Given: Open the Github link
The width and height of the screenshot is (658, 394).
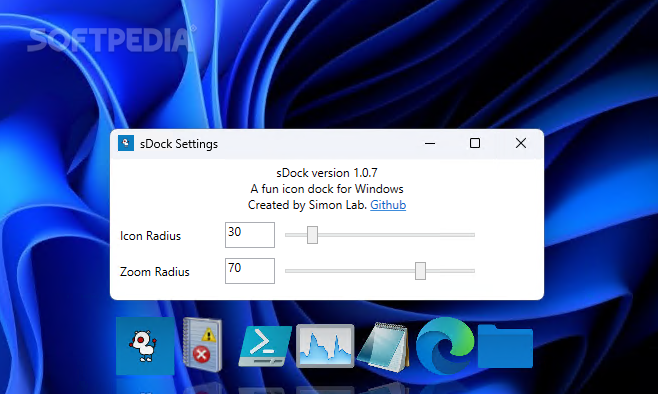Looking at the screenshot, I should point(388,205).
